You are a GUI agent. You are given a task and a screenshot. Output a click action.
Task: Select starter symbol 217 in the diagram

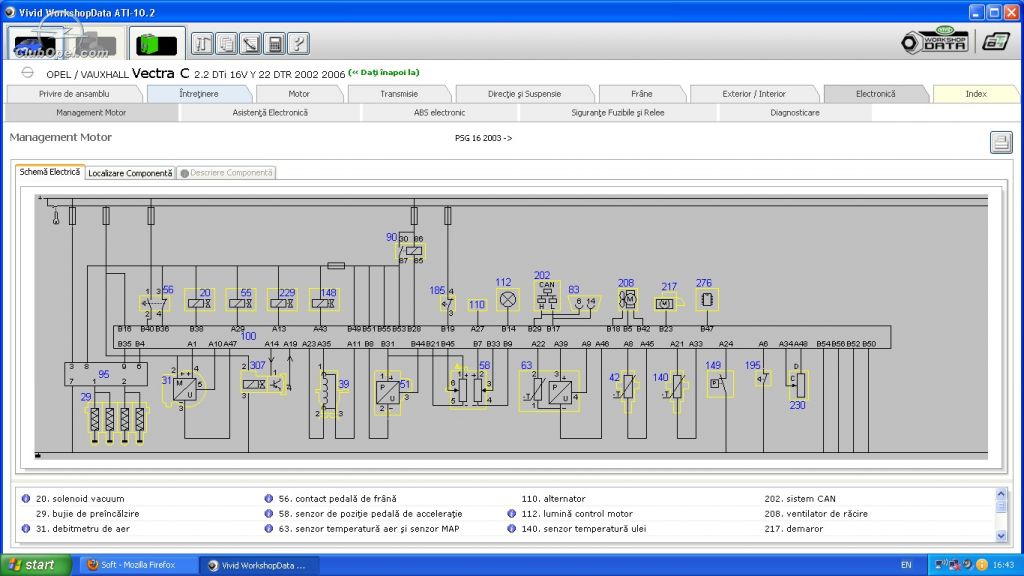point(667,303)
